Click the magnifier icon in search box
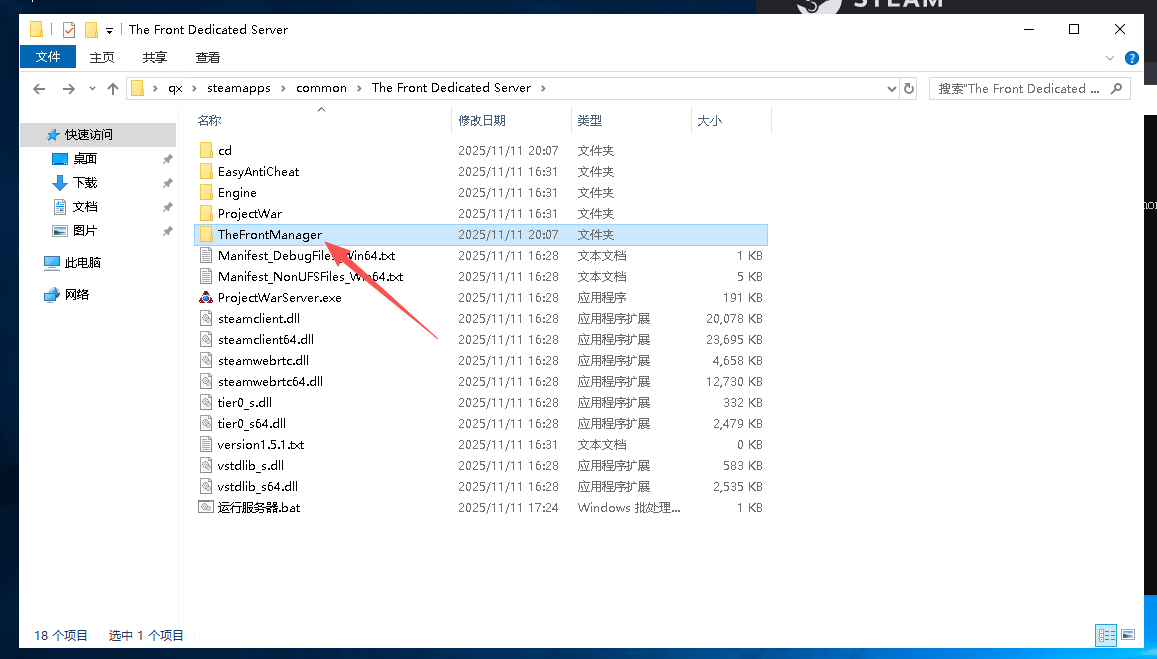 click(x=1117, y=88)
